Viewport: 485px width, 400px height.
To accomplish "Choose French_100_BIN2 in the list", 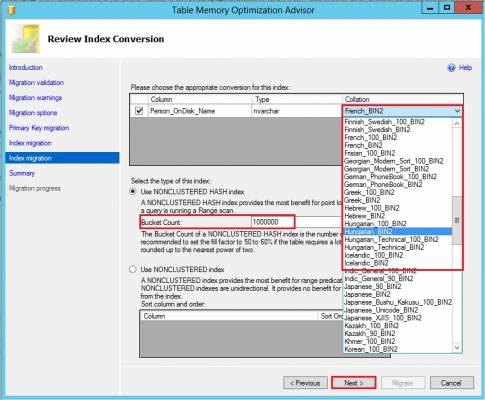I will click(x=371, y=138).
